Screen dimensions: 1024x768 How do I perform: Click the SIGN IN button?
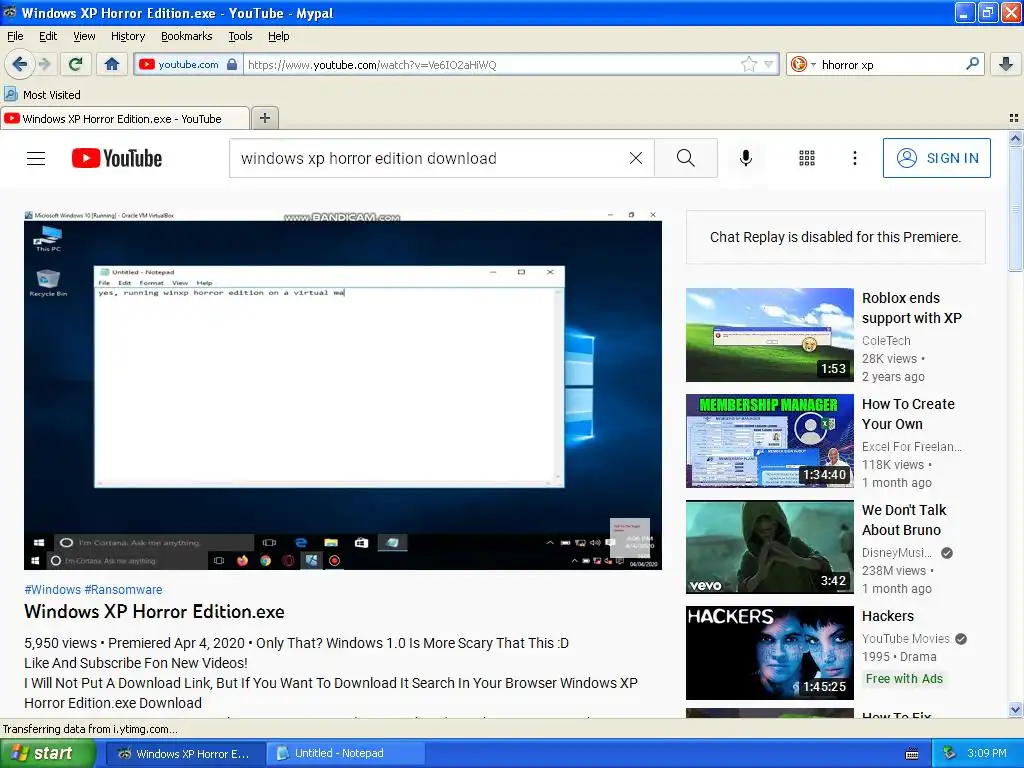pos(936,158)
